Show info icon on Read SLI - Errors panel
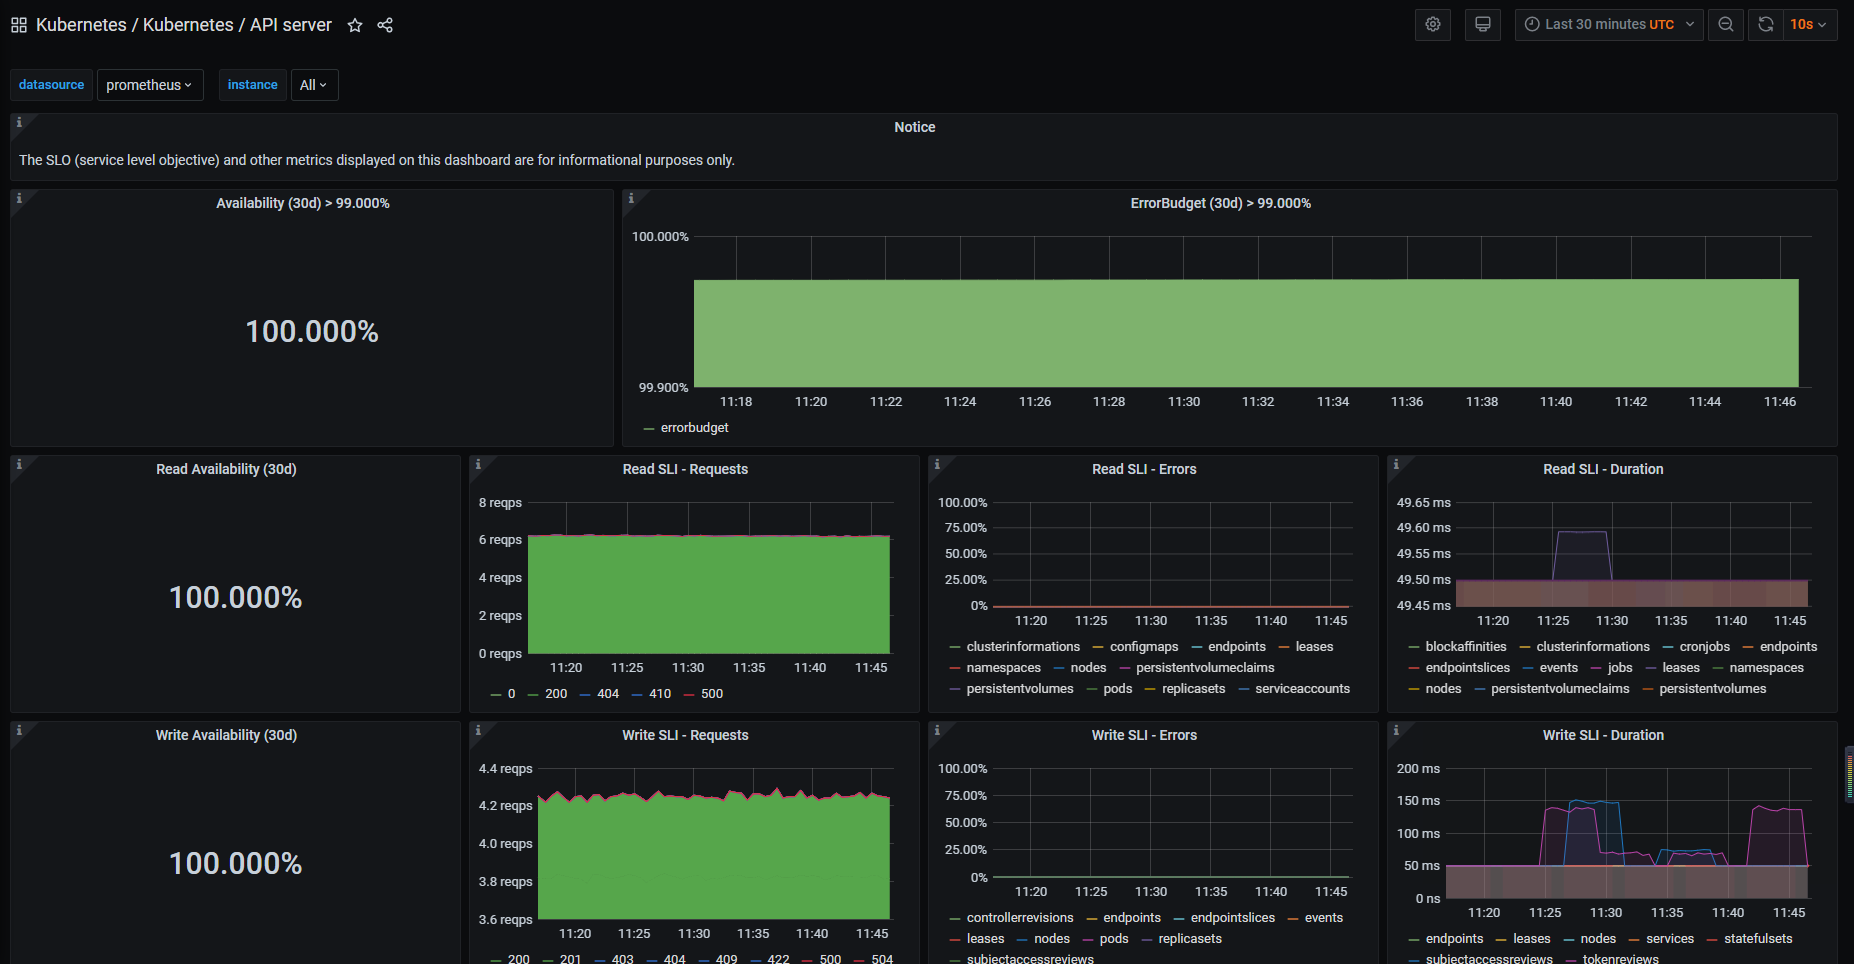The height and width of the screenshot is (964, 1854). (x=937, y=464)
